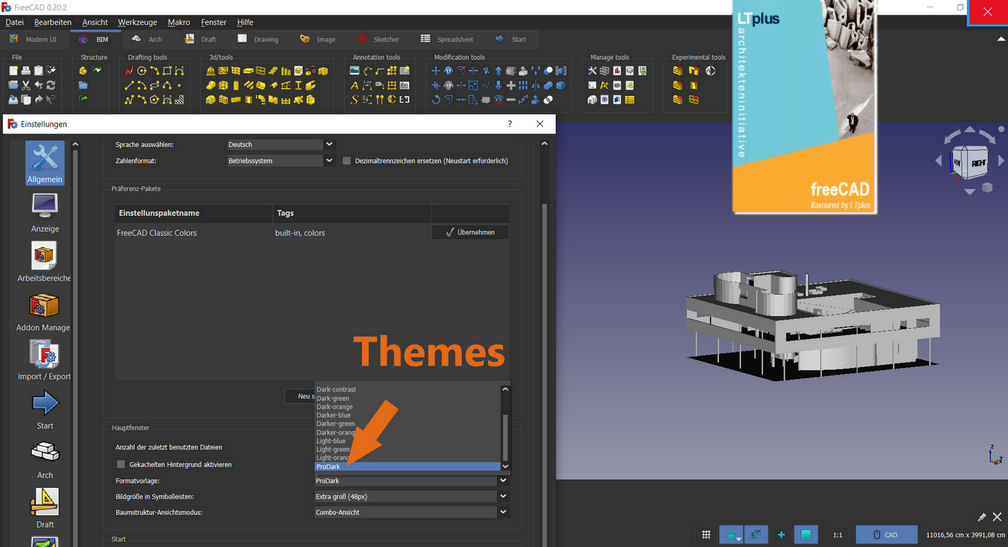Click the wrench setup icon in Manage tools
This screenshot has height=547, width=1008.
click(592, 71)
